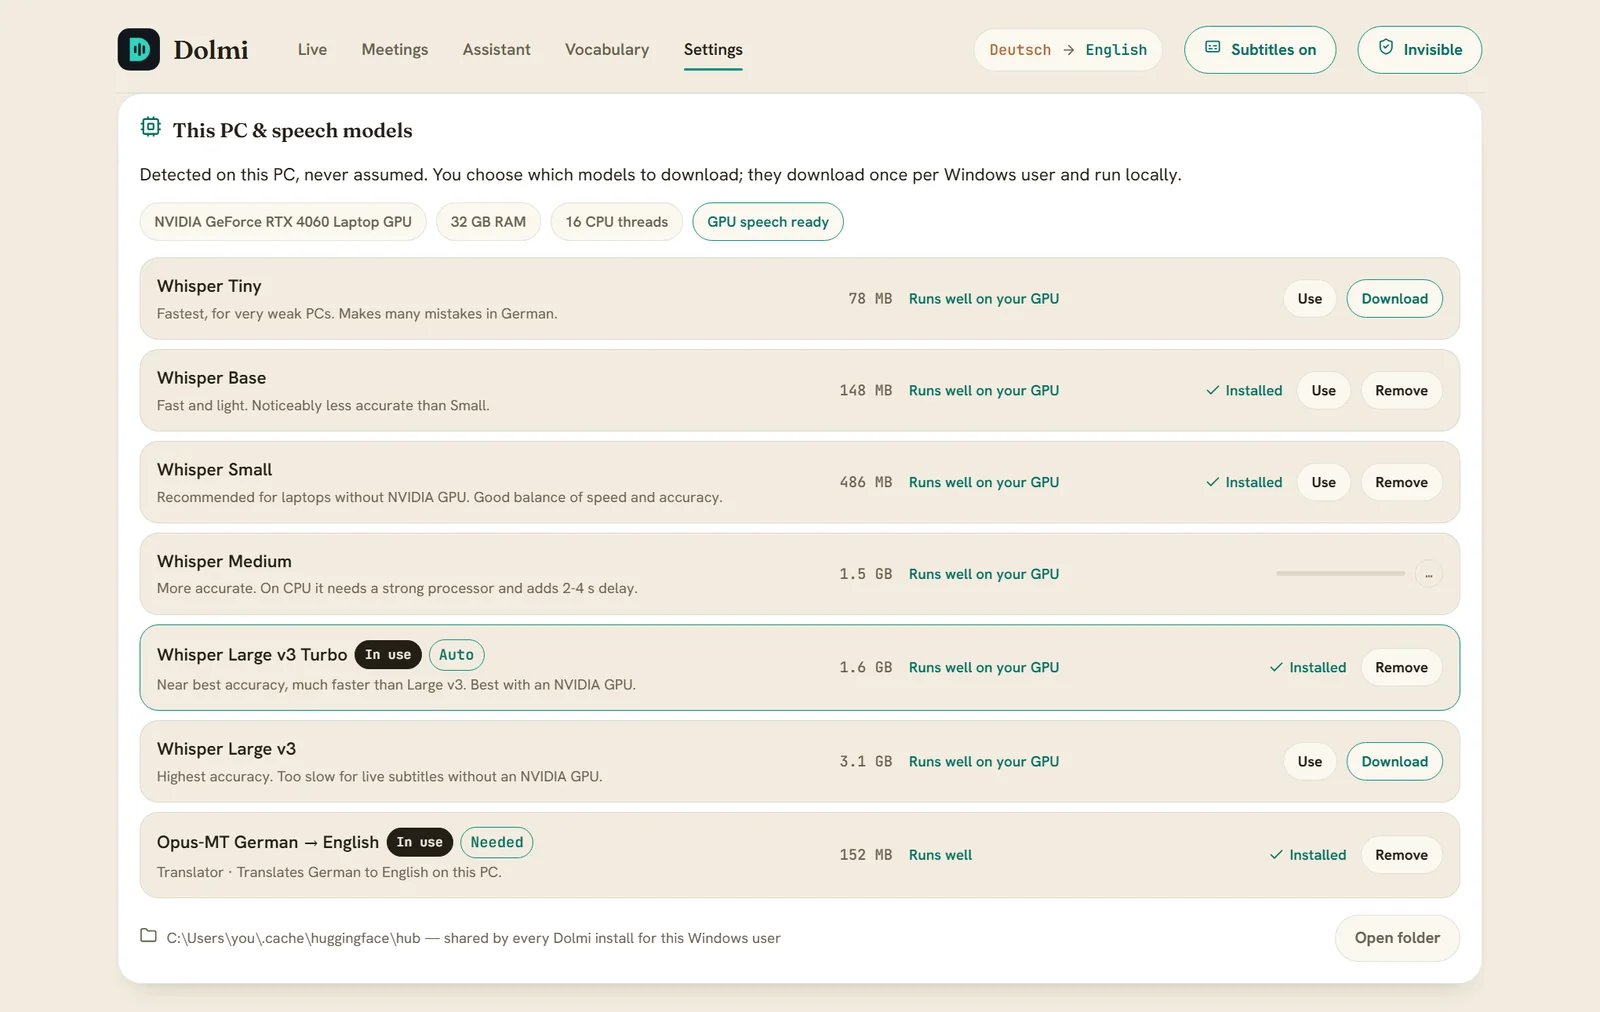Toggle Subtitles on
The image size is (1600, 1012).
click(x=1260, y=49)
